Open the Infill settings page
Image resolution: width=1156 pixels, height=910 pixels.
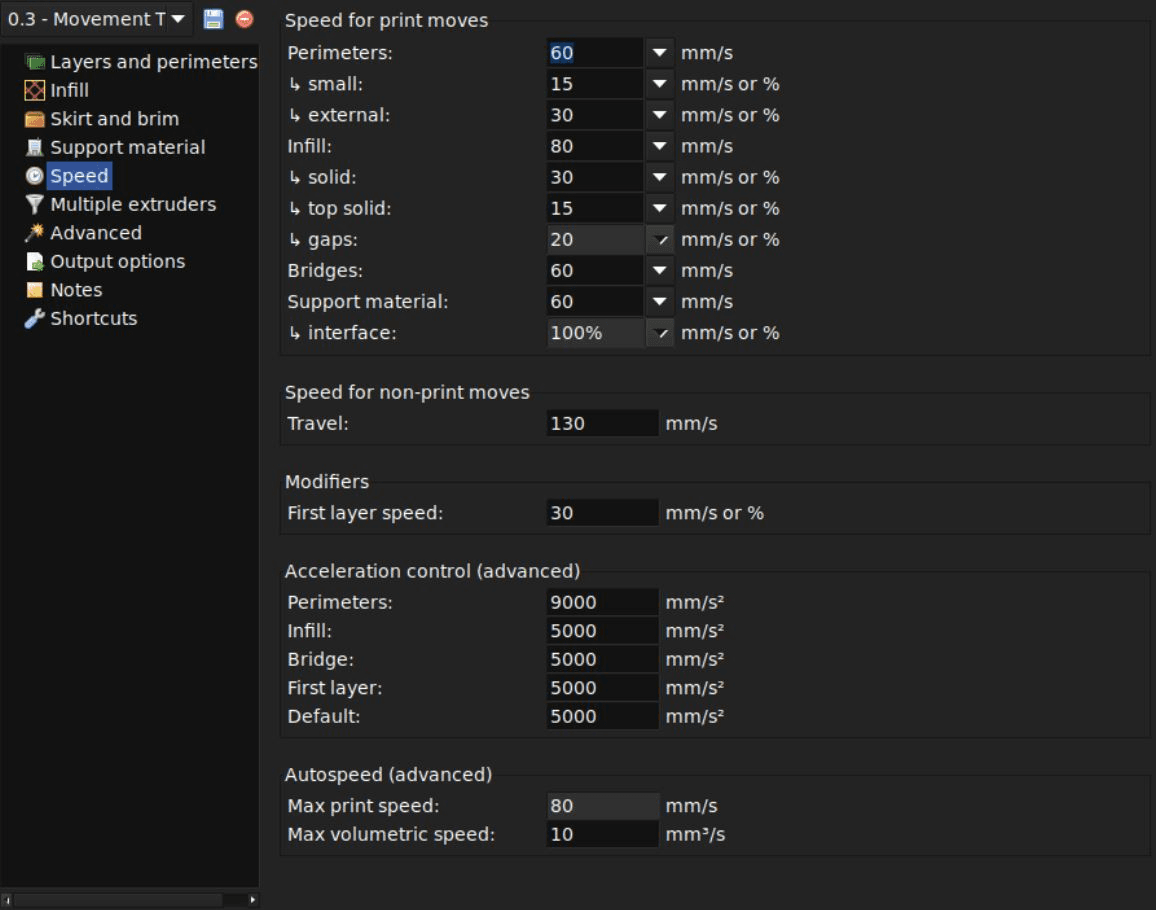[x=69, y=90]
